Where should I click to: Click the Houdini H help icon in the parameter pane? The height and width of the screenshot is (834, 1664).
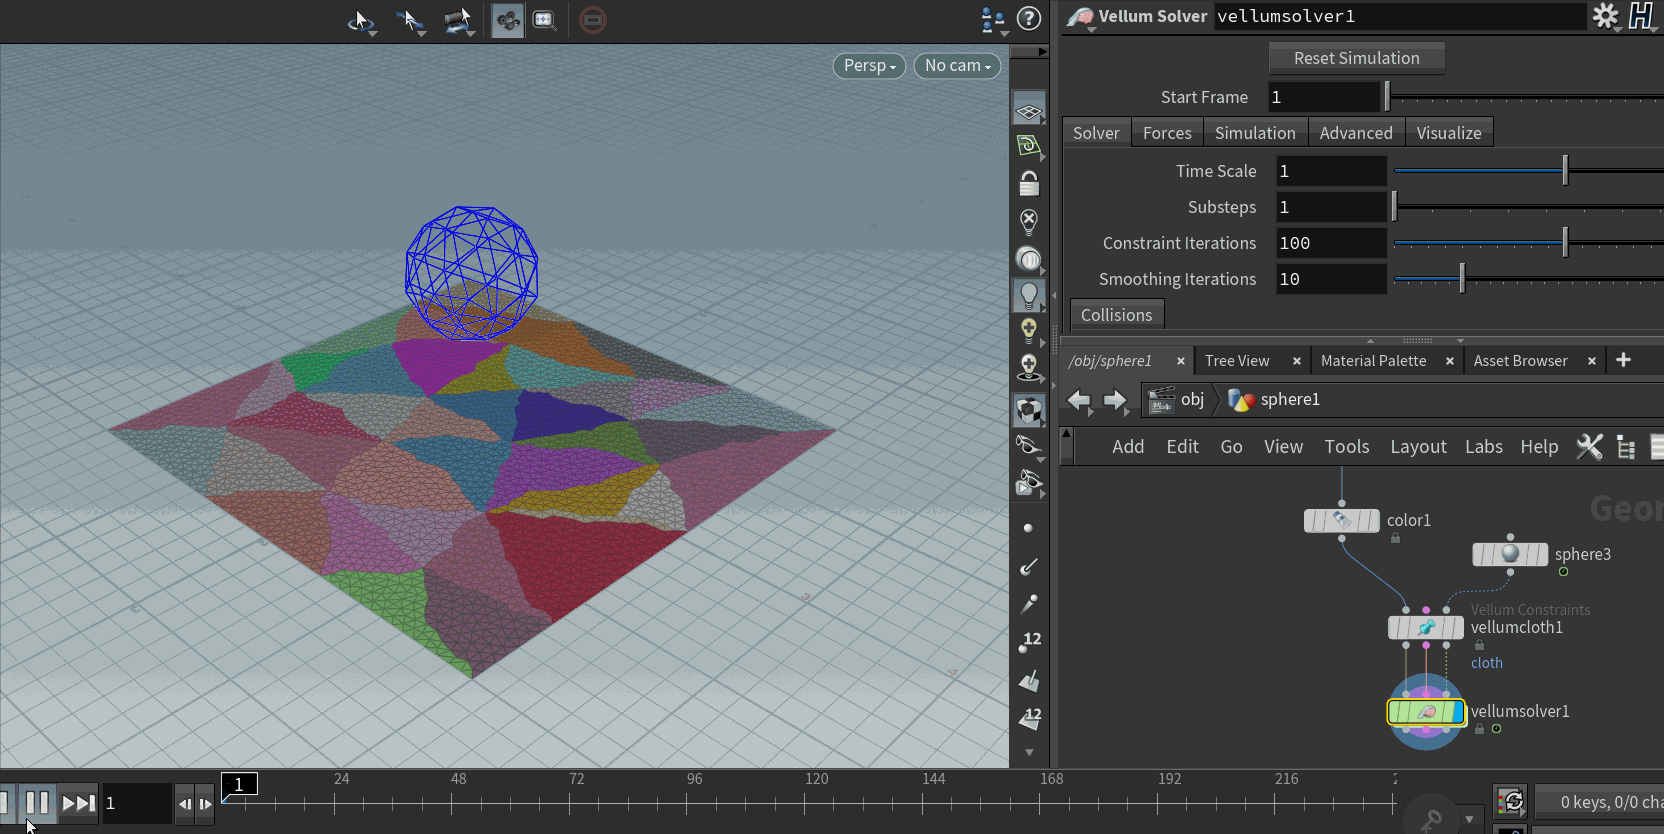pos(1641,16)
